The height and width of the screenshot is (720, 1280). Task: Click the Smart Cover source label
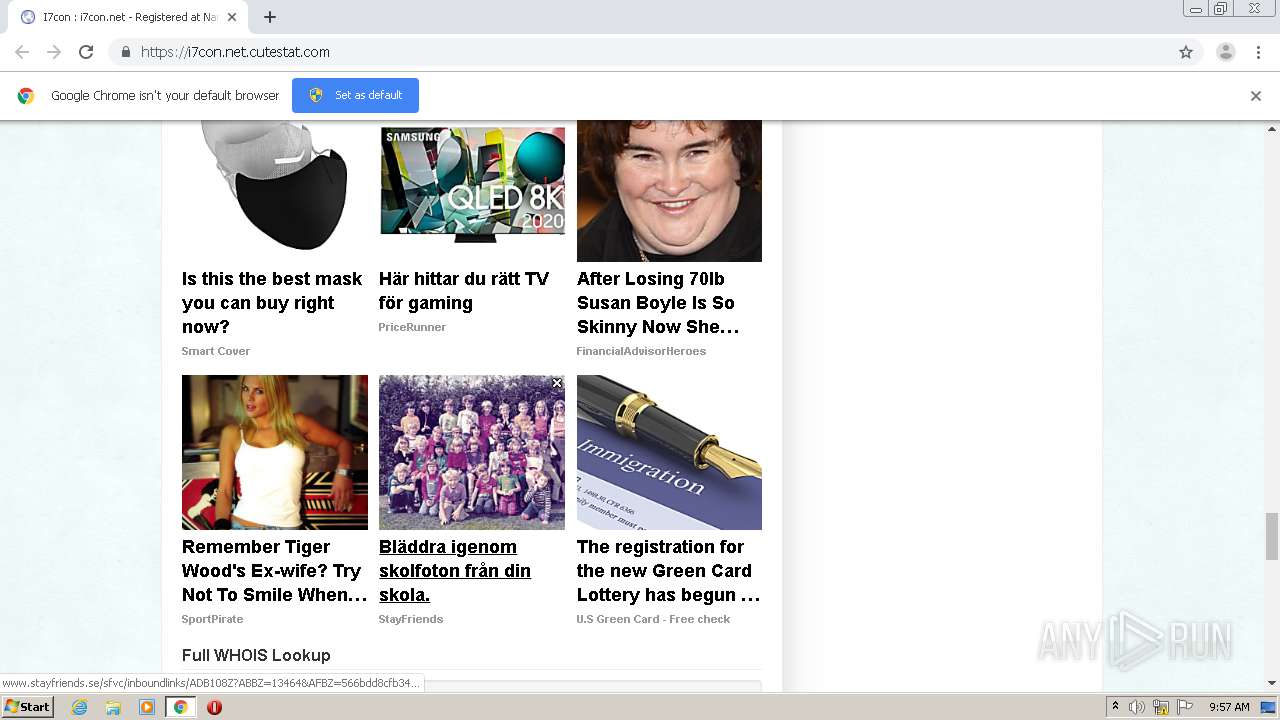216,351
